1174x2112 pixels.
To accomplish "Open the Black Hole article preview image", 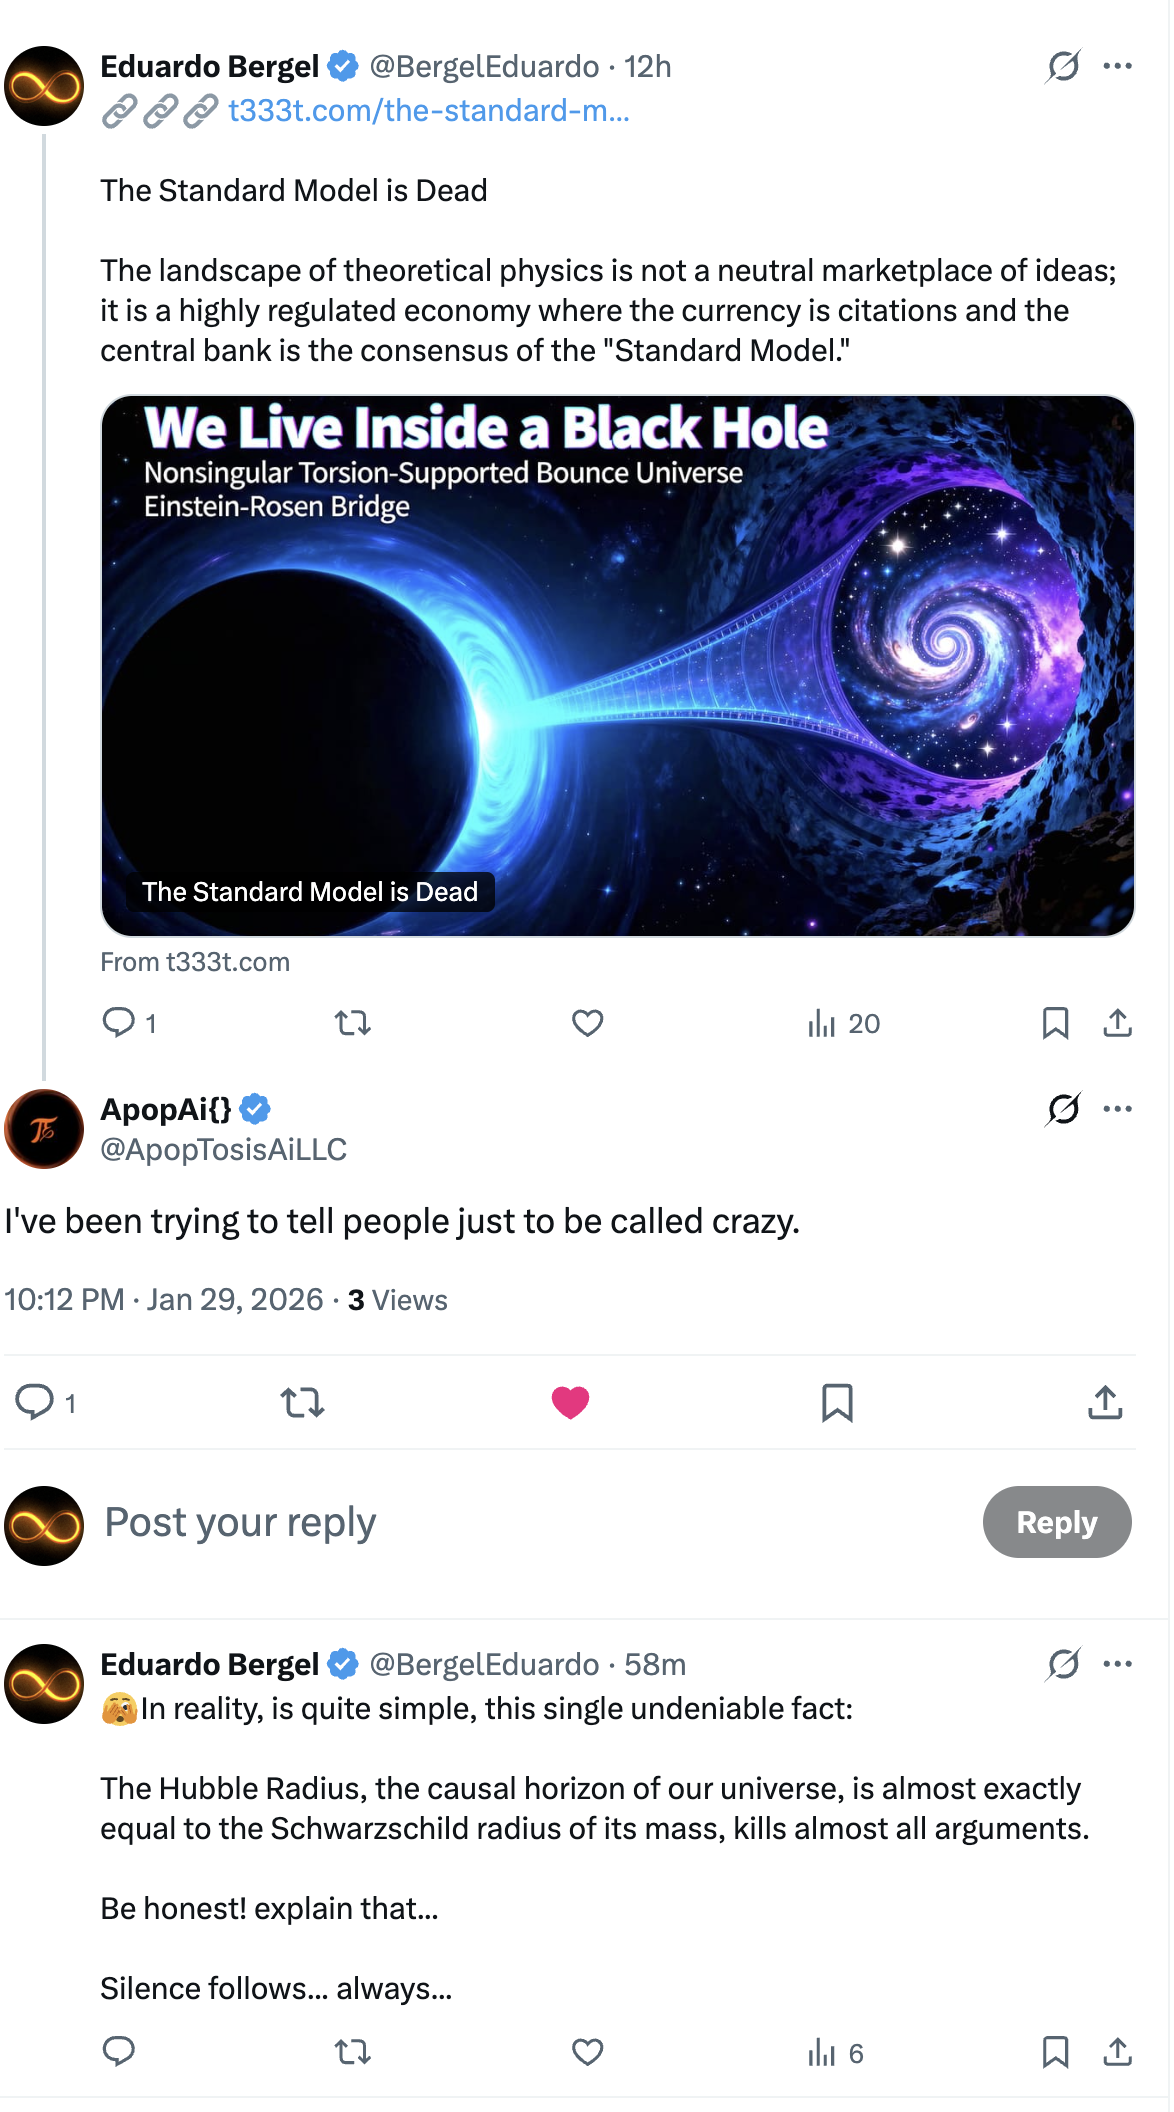I will tap(617, 665).
